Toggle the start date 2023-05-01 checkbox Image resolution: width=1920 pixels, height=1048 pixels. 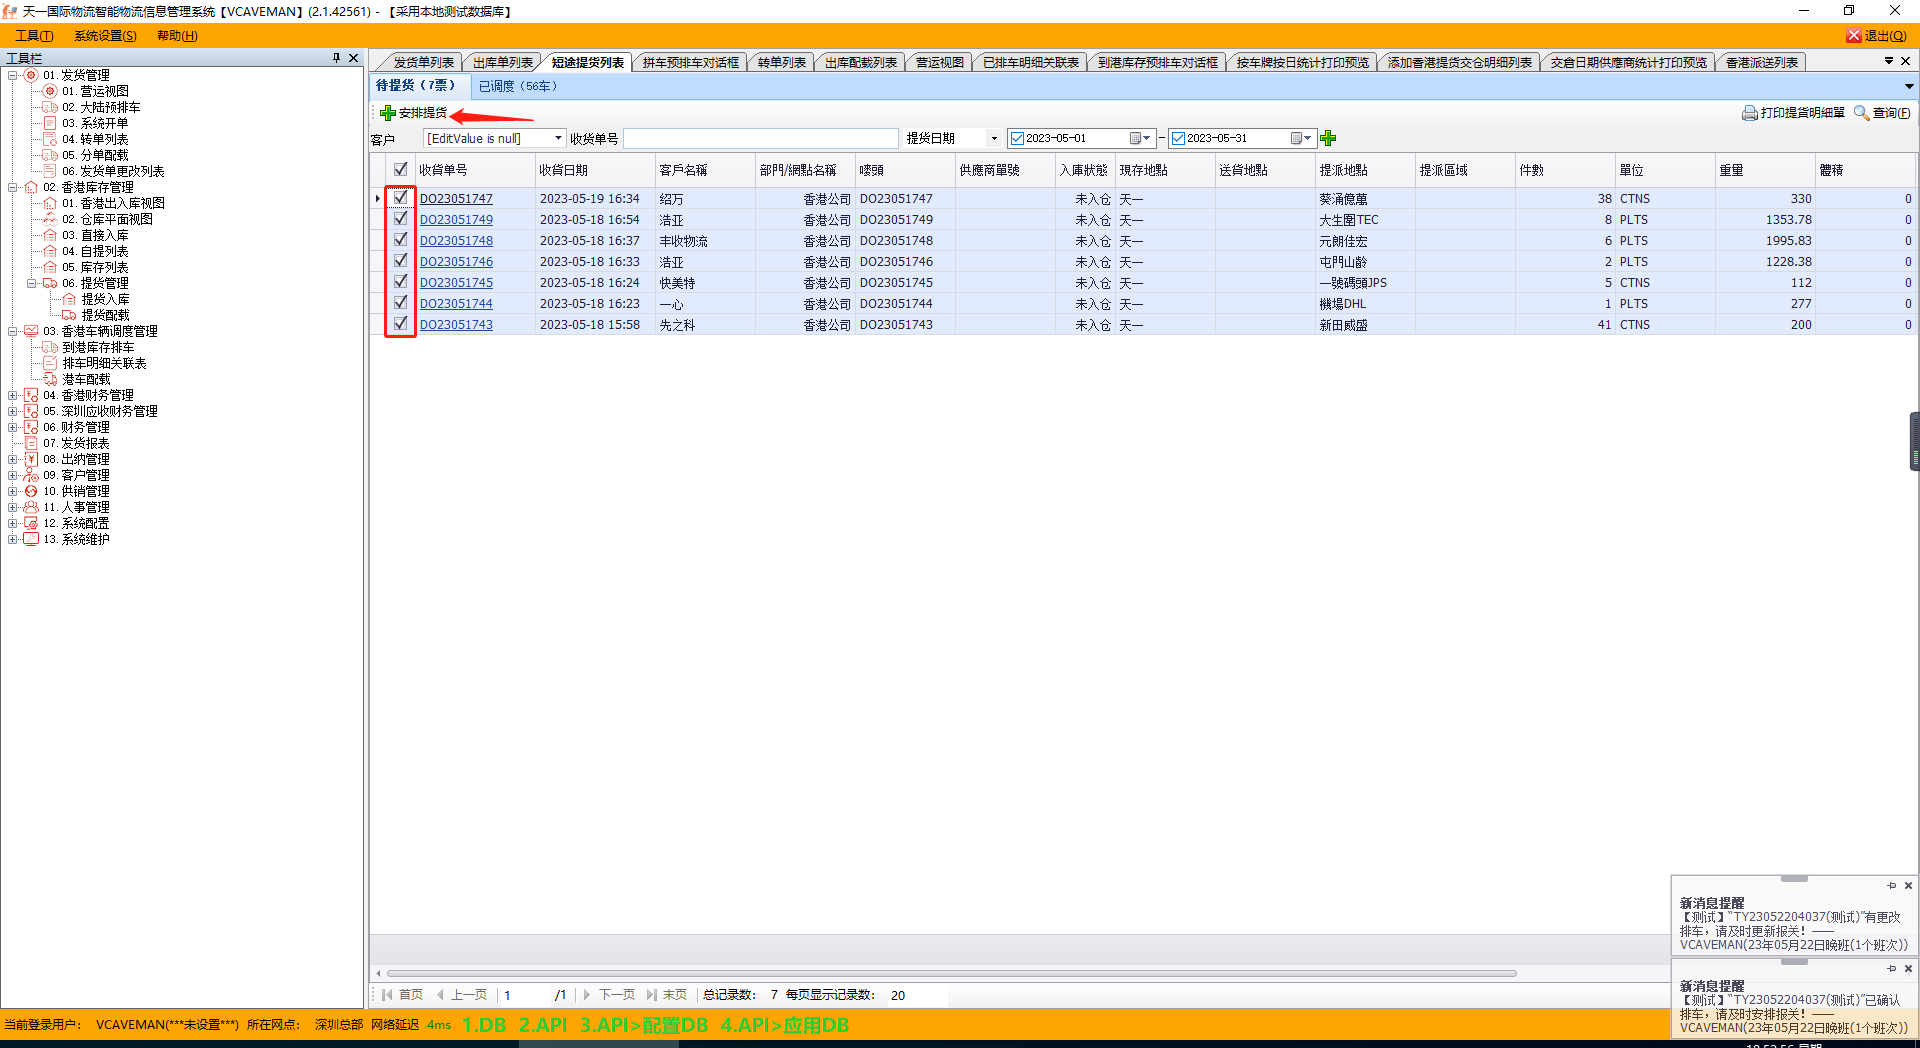coord(1017,139)
